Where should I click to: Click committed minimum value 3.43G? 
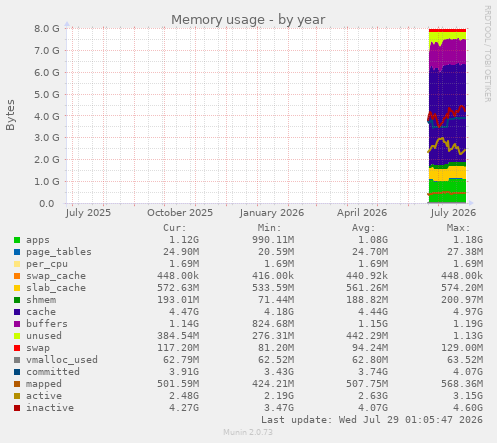279,372
